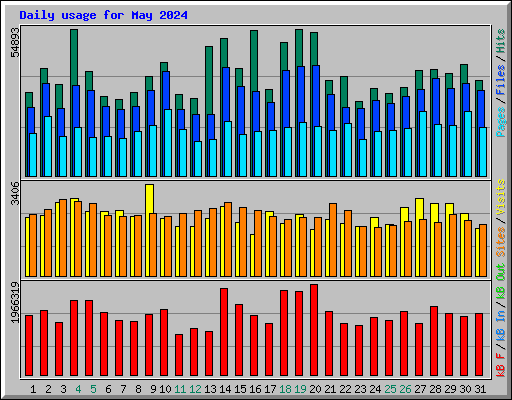The image size is (512, 400).
Task: Click the 'Sites' legend label
Action: coord(501,242)
